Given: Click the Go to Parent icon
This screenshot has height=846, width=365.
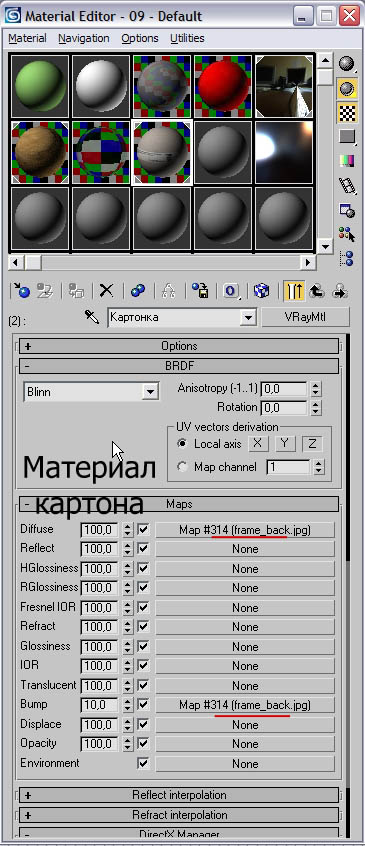Looking at the screenshot, I should coord(316,291).
